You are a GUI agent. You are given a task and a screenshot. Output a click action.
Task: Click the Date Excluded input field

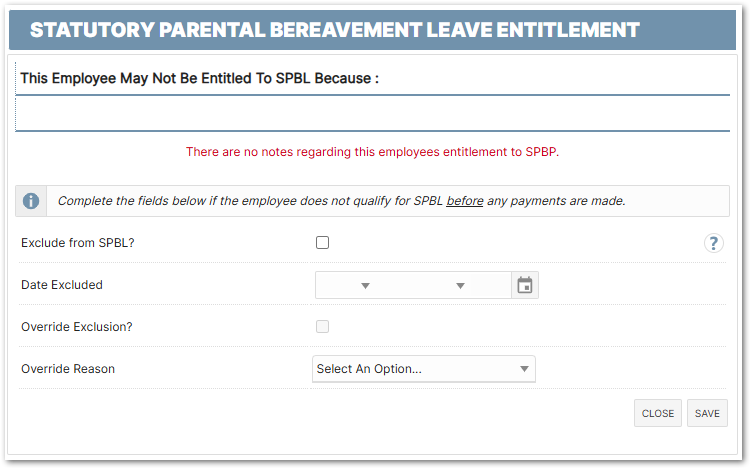pyautogui.click(x=412, y=286)
